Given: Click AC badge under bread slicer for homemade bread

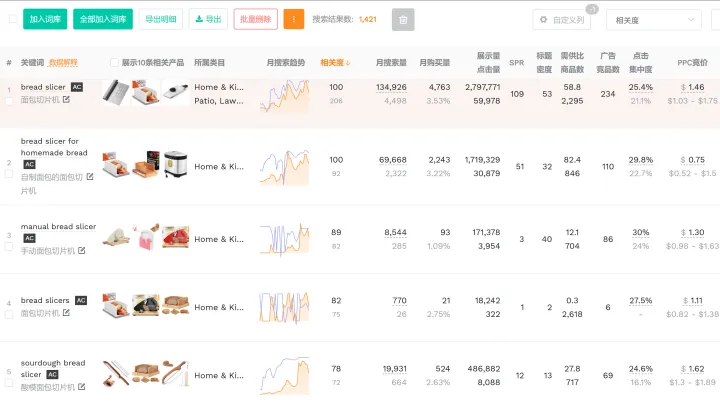Looking at the screenshot, I should click(29, 164).
